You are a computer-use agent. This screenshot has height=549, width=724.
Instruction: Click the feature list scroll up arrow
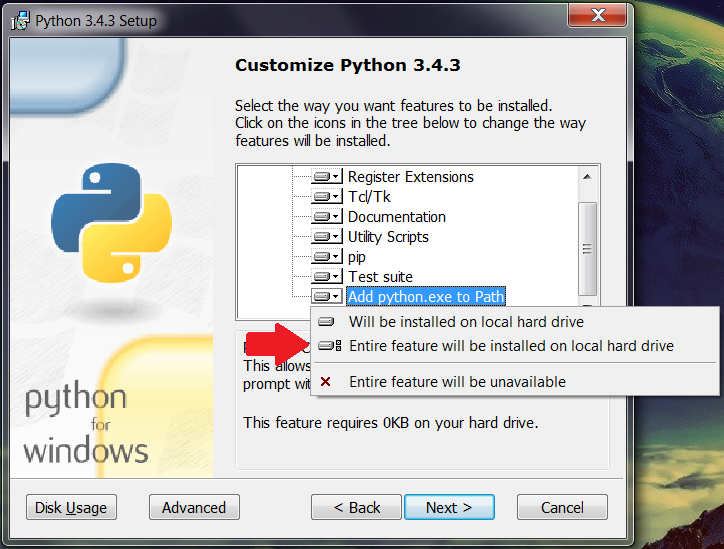[587, 177]
